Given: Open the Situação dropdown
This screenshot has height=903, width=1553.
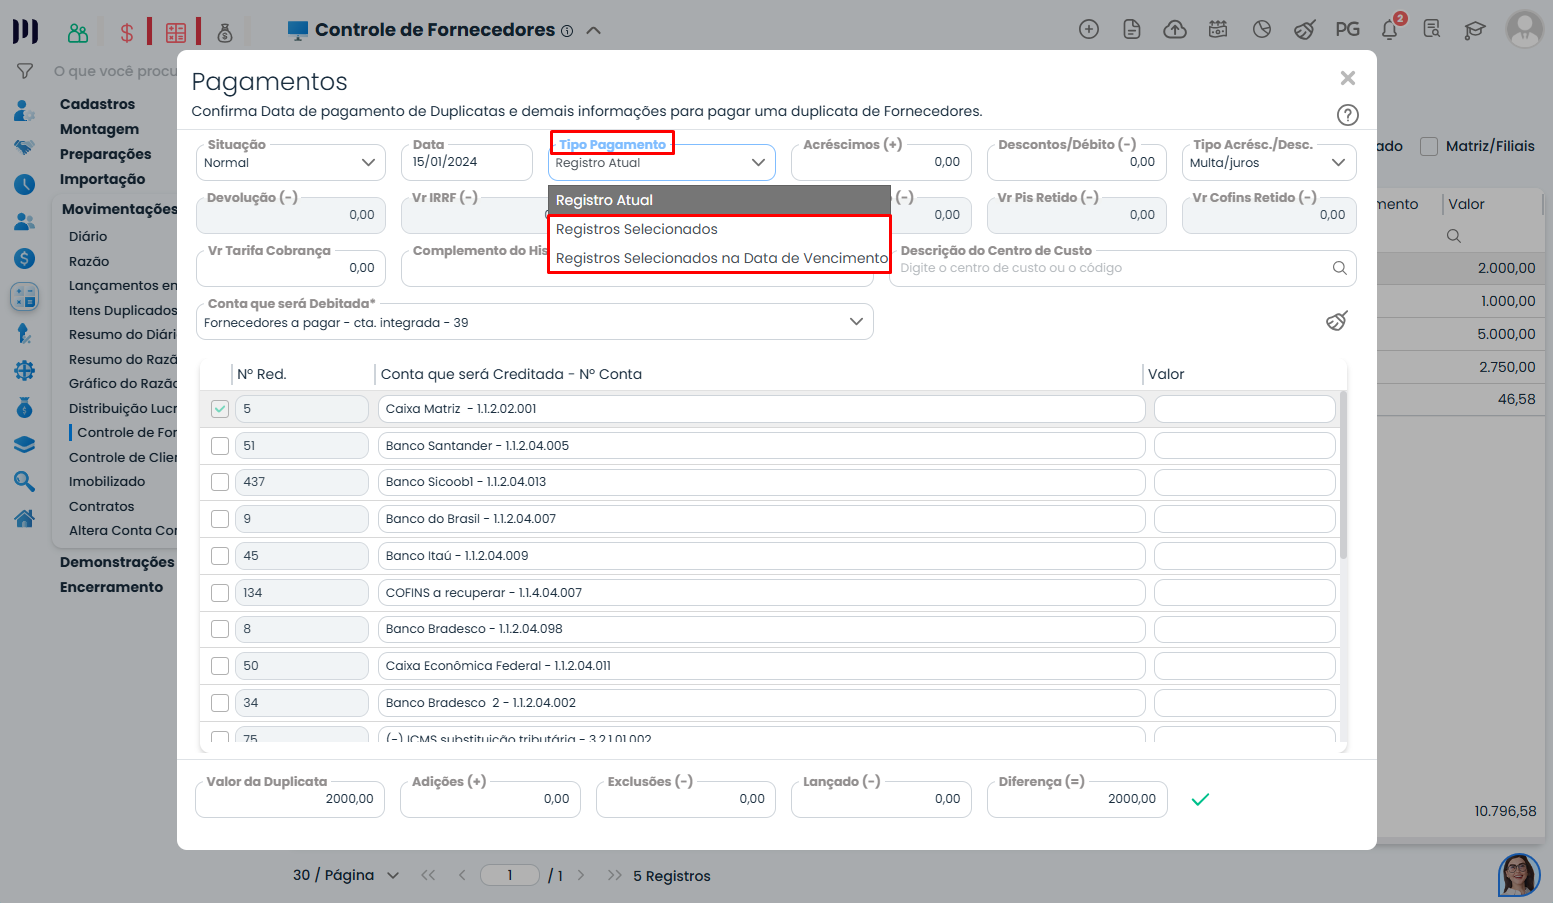Looking at the screenshot, I should click(290, 163).
